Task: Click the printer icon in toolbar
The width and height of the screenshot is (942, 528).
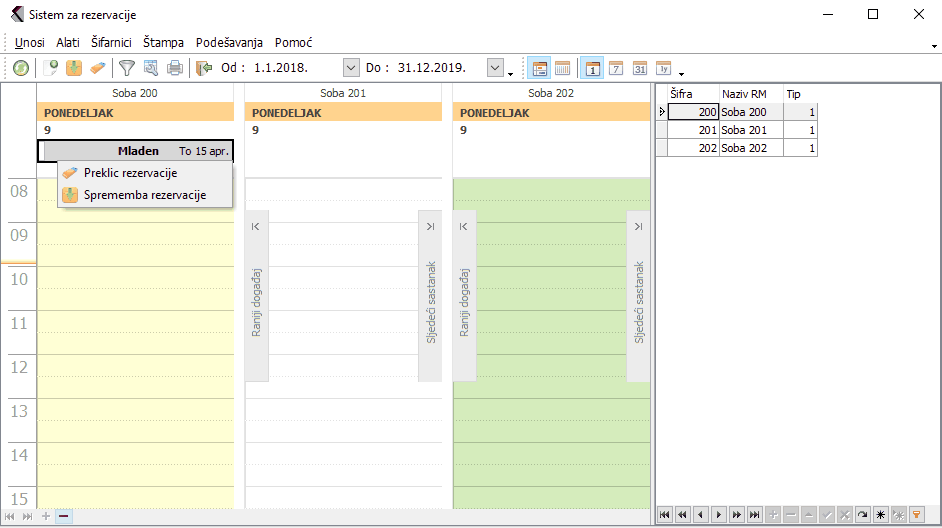Action: (x=175, y=68)
